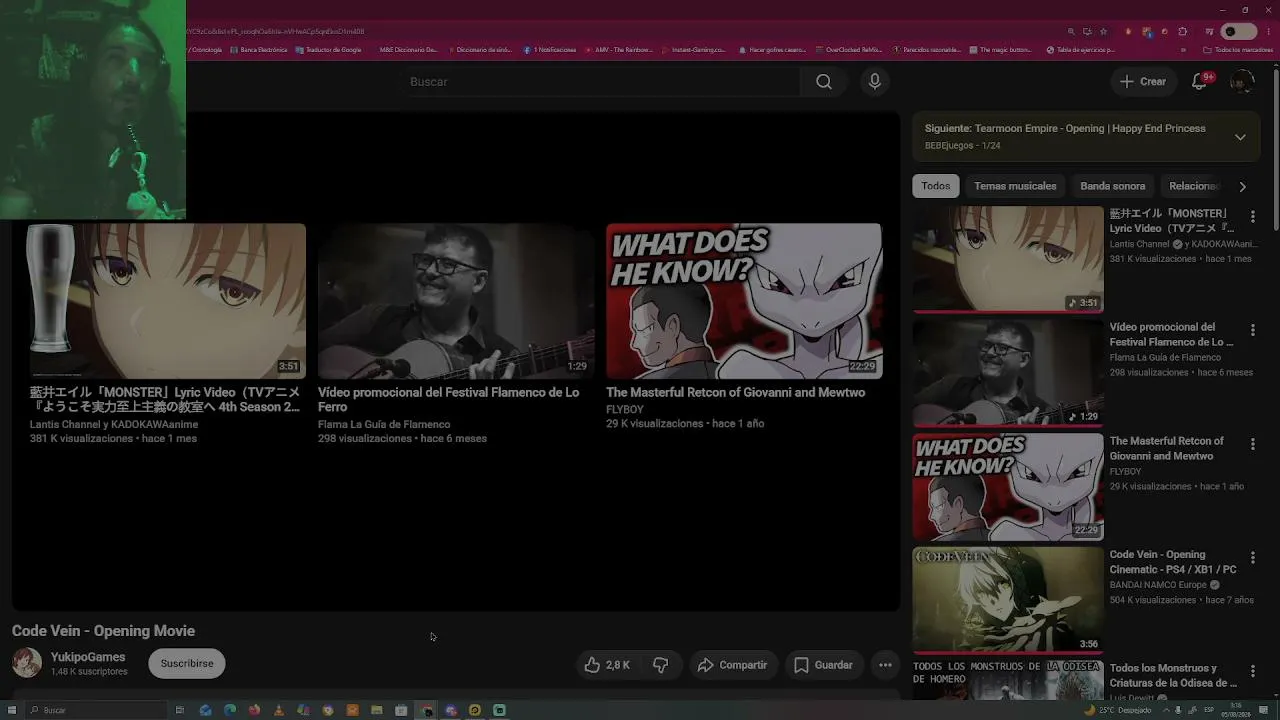Click the end-screen title The Masterful Retcon of Giovanni and Mewtwo
This screenshot has height=720, width=1280.
coord(736,393)
